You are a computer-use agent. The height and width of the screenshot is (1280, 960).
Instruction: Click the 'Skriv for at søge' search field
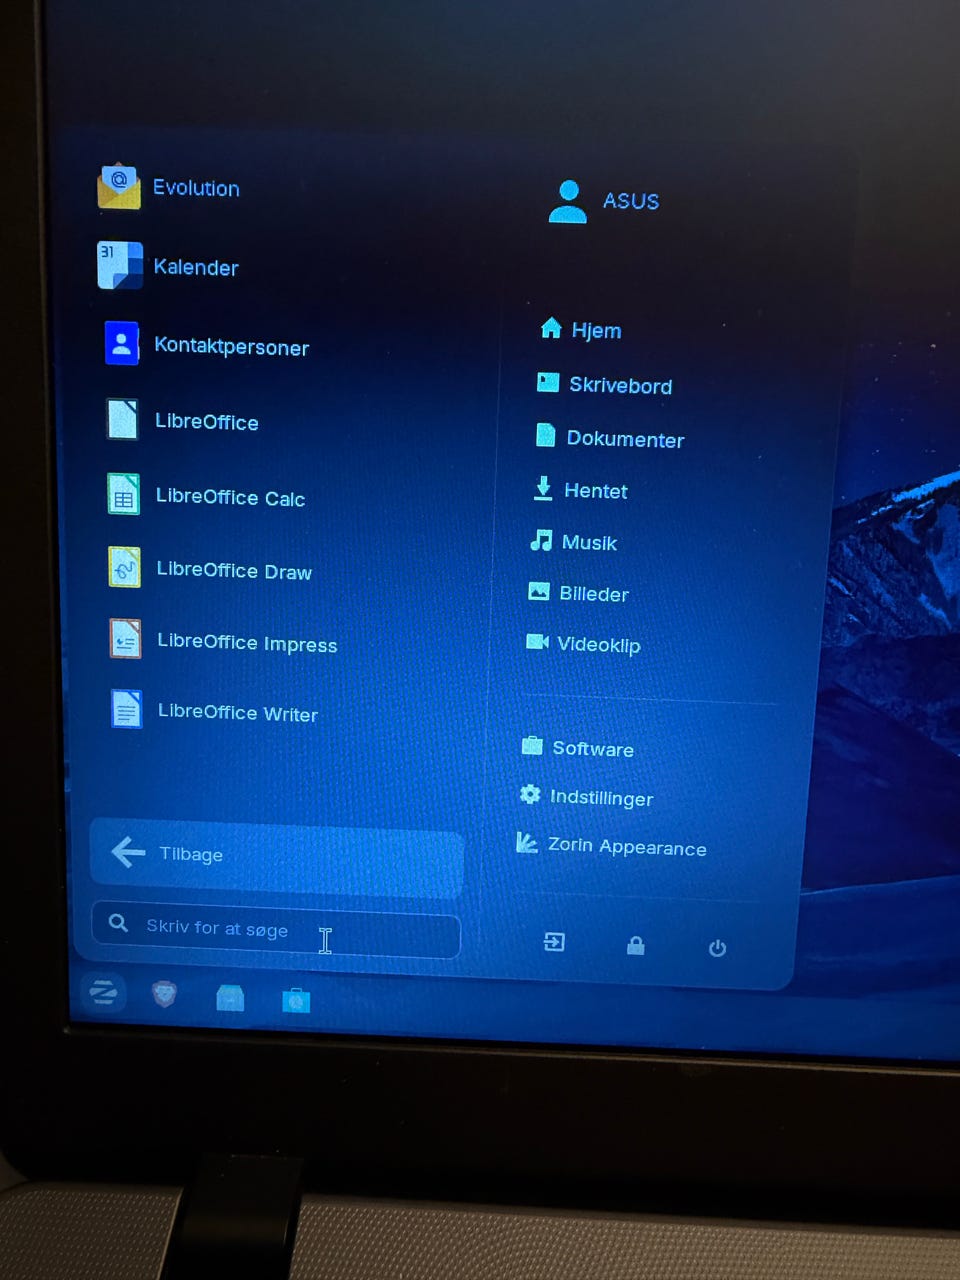[x=276, y=929]
